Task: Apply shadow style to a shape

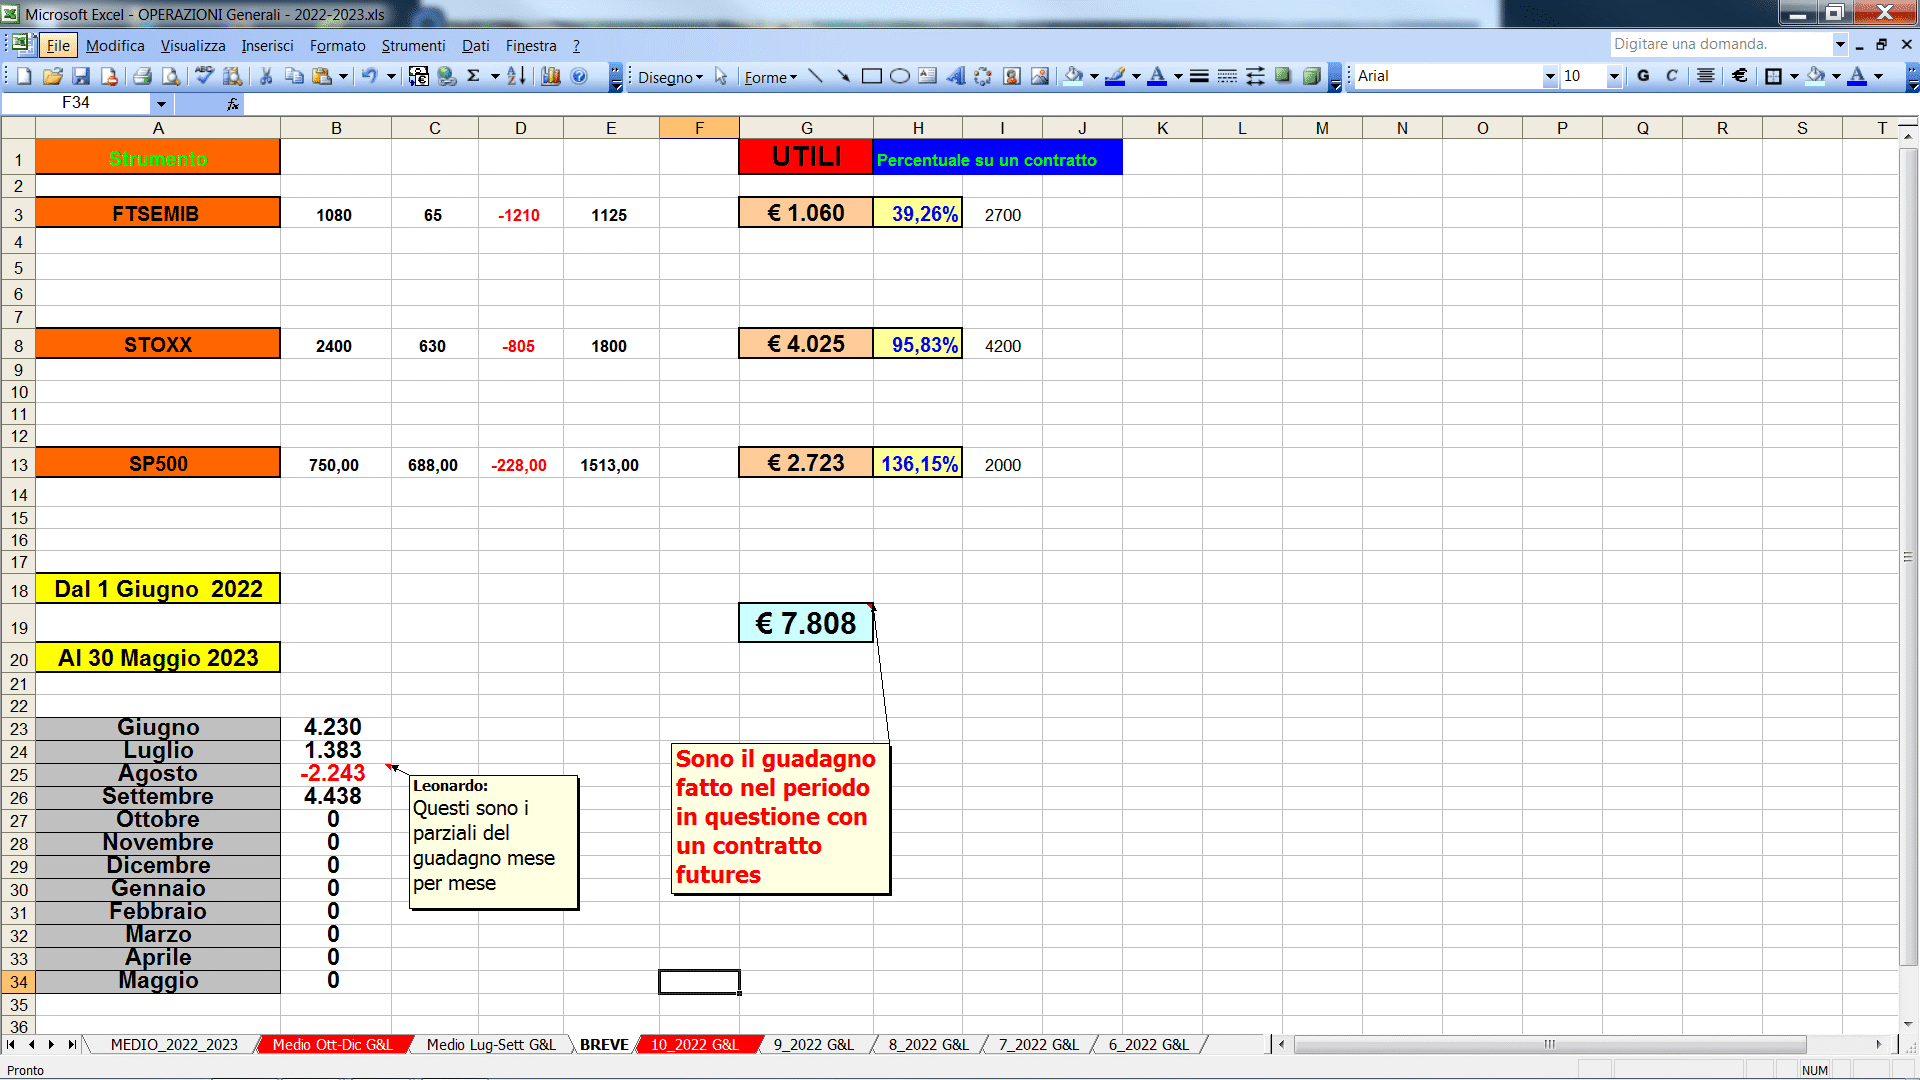Action: click(1283, 76)
